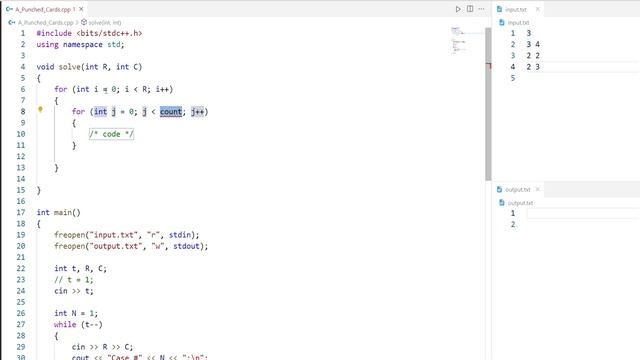Click 'cin >> t;' on line 24
The width and height of the screenshot is (640, 360).
coord(73,291)
